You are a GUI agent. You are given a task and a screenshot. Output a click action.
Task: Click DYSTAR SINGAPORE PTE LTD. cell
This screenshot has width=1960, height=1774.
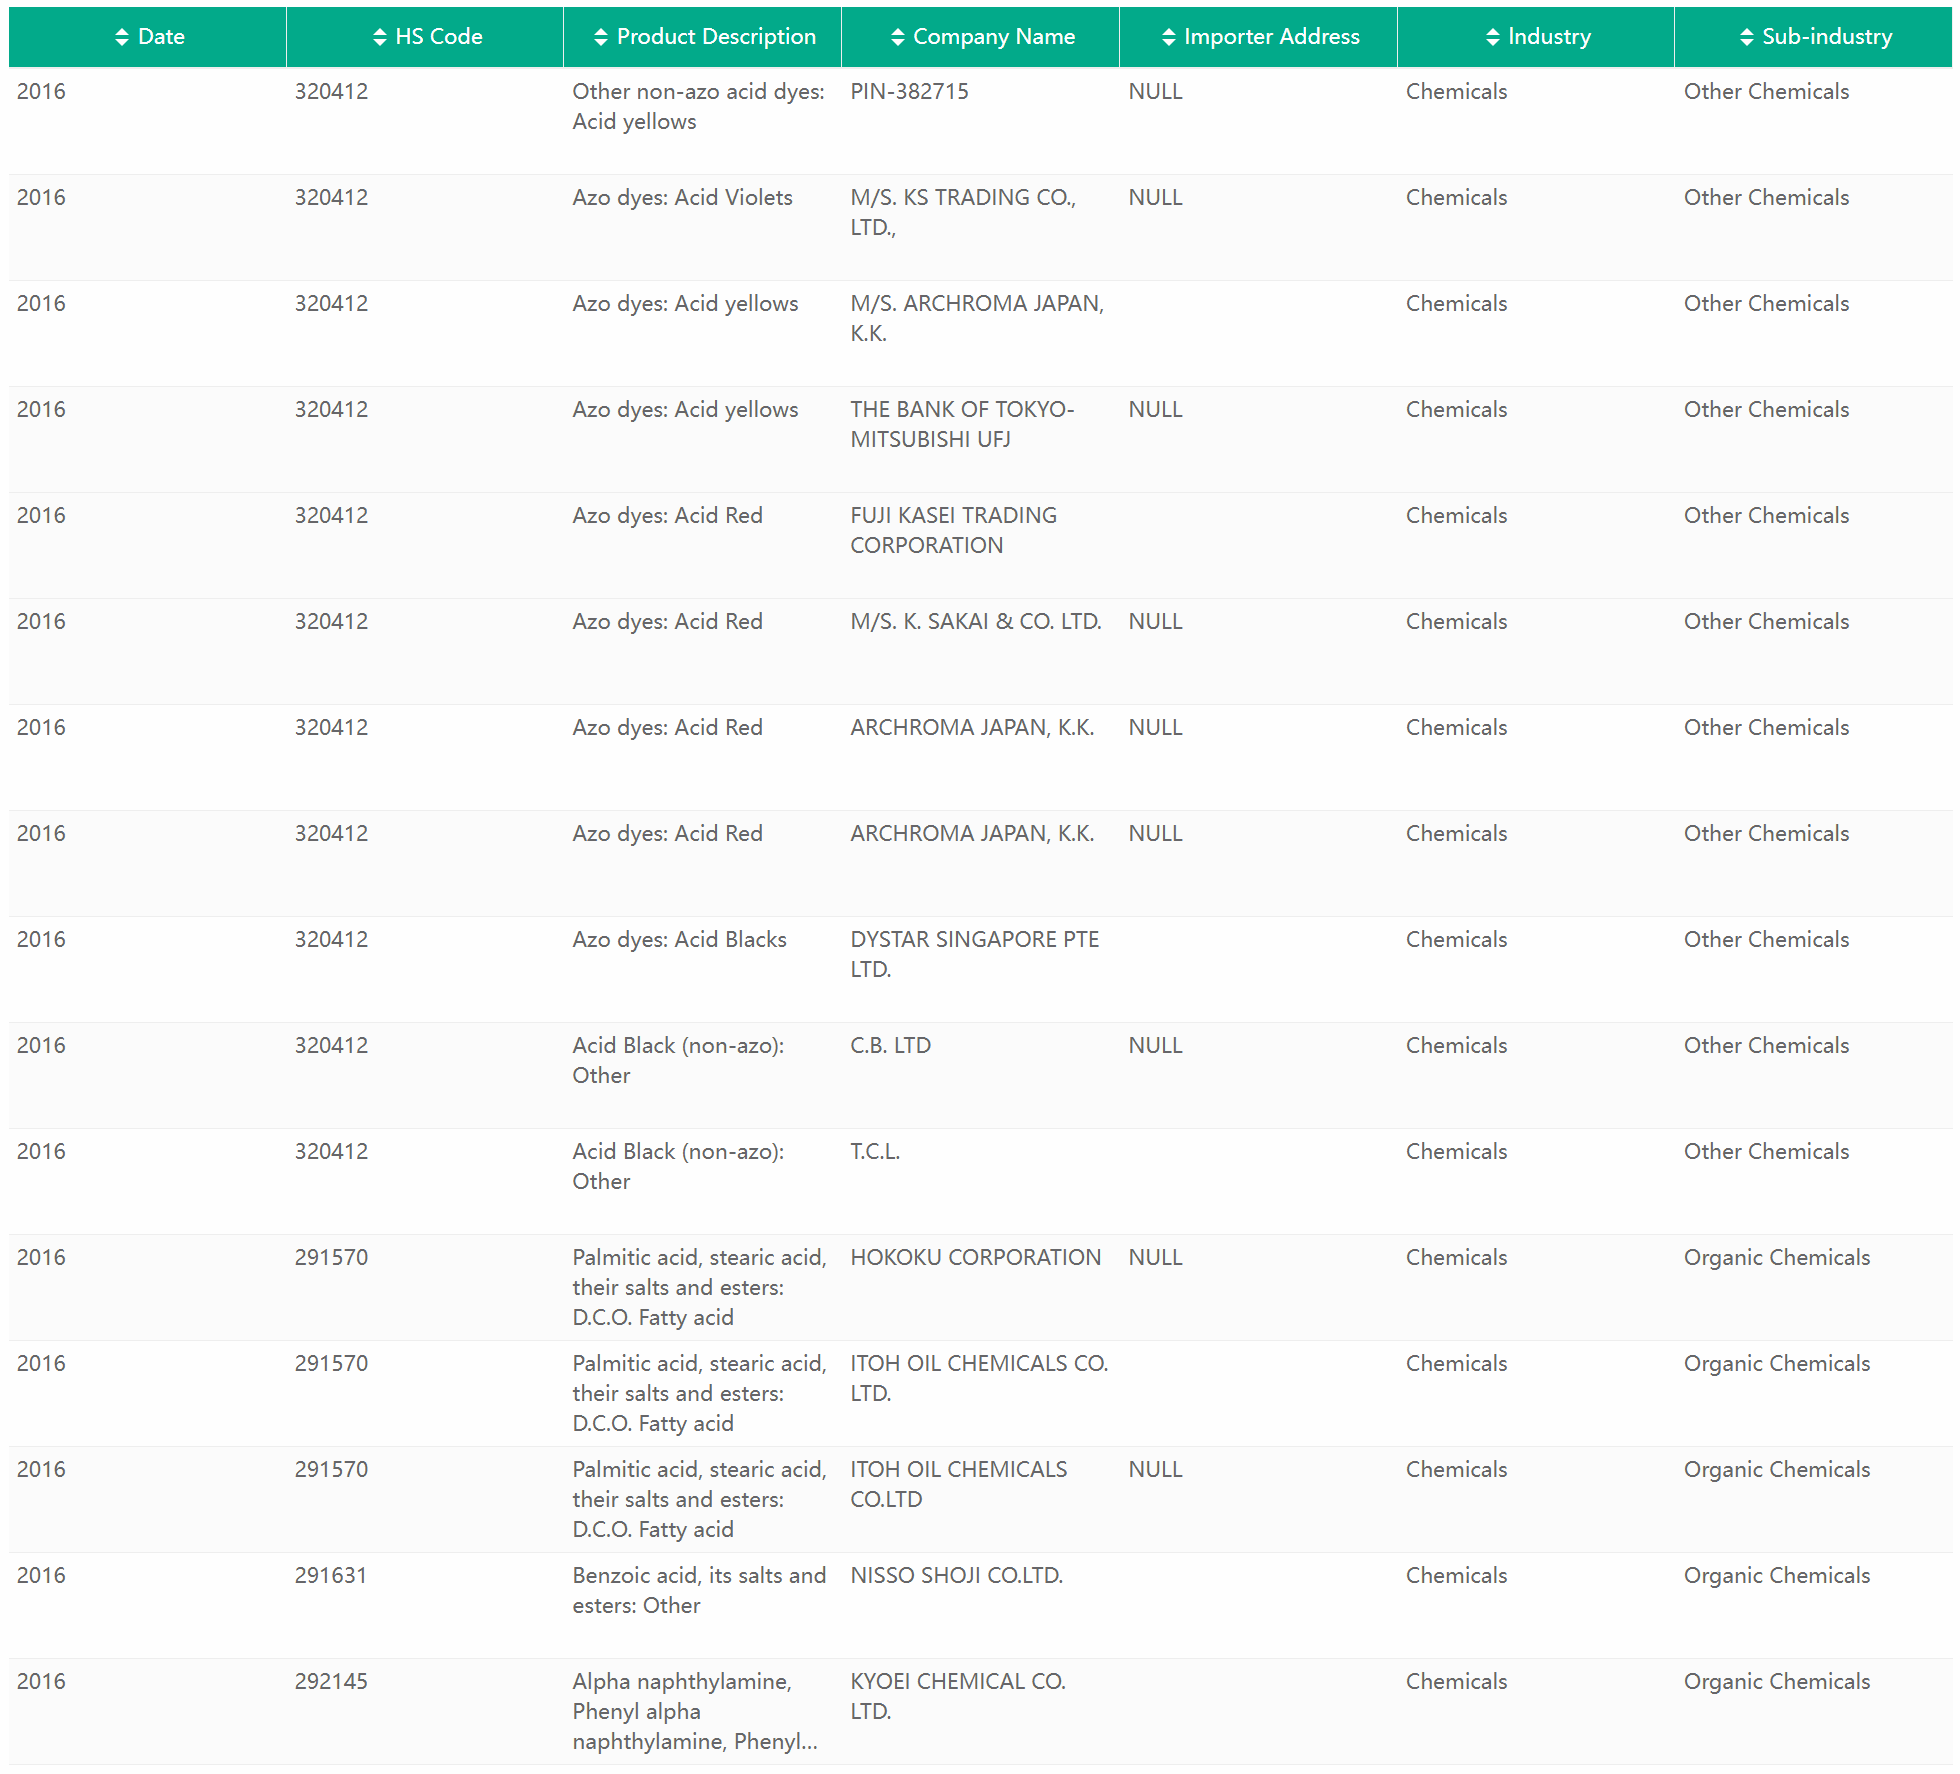click(x=980, y=969)
